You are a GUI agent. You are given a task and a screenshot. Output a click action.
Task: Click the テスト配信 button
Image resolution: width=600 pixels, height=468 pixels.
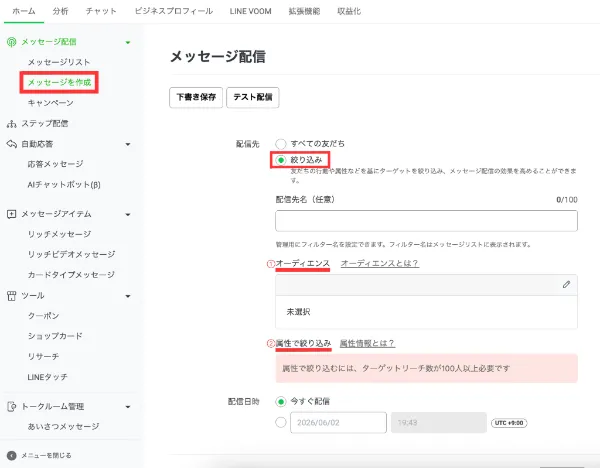point(253,98)
